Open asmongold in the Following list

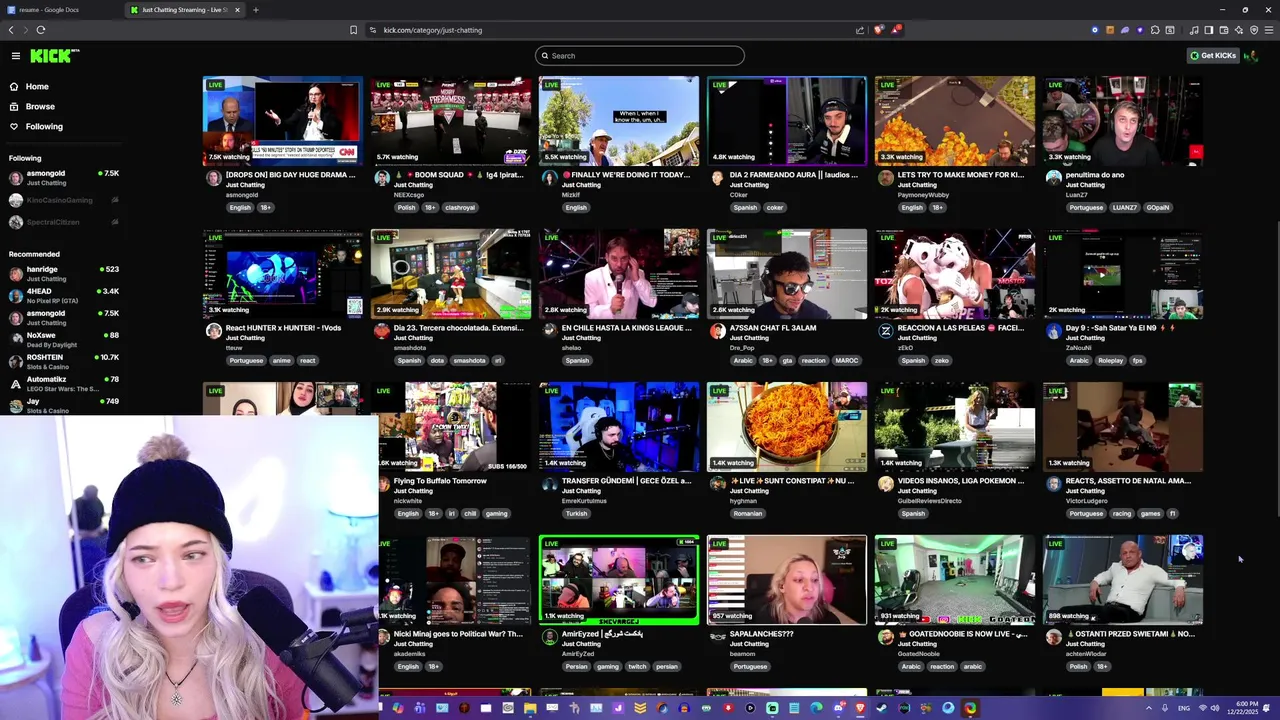click(x=64, y=178)
